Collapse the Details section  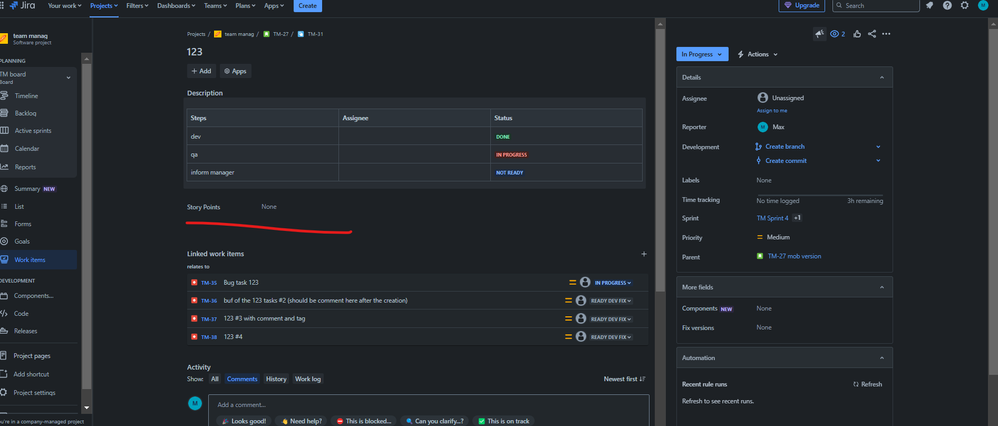(x=882, y=78)
